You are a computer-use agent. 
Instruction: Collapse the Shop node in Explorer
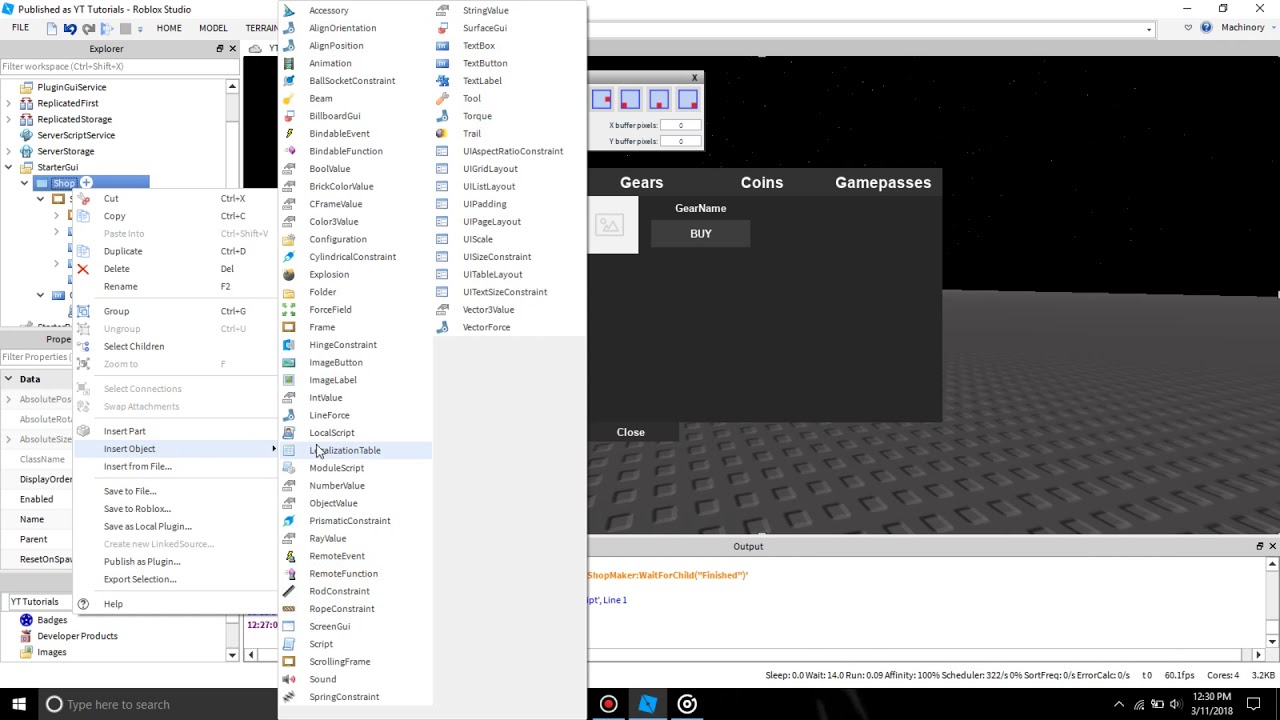25,183
